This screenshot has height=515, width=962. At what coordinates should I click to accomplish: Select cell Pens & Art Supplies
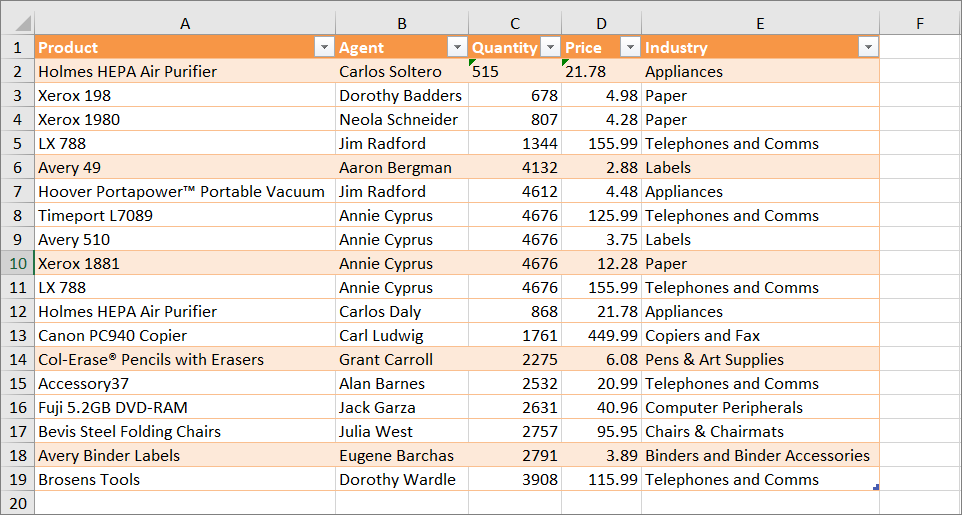760,359
